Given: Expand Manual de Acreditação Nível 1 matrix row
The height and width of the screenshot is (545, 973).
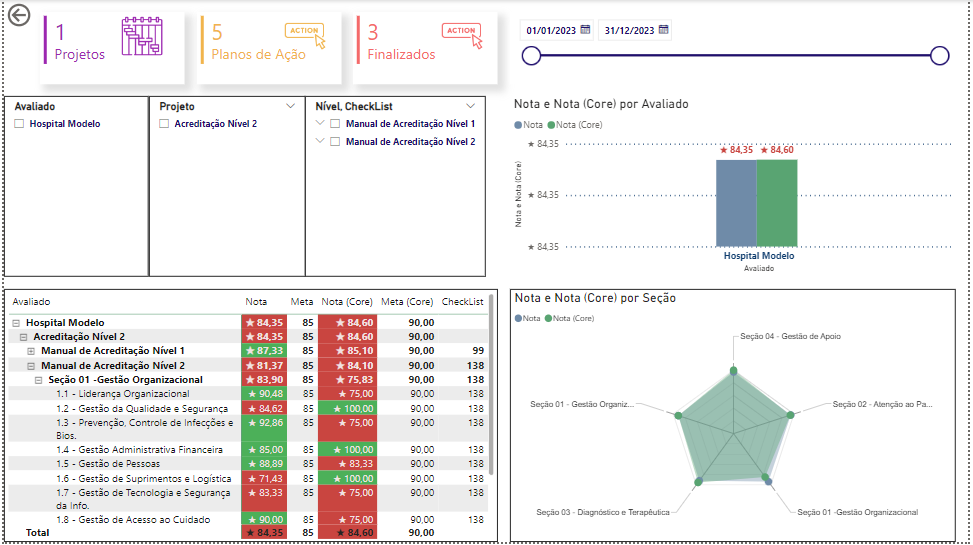Looking at the screenshot, I should (30, 351).
